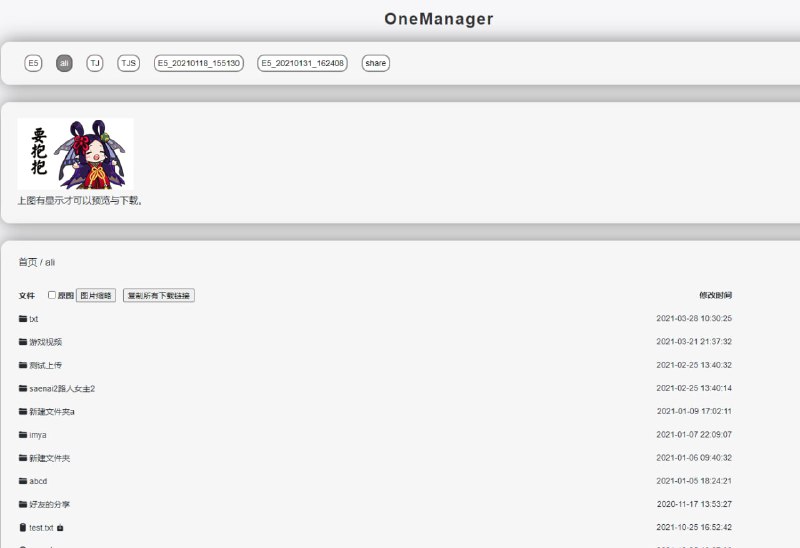The height and width of the screenshot is (548, 800).
Task: Click the folder icon beside imya
Action: pyautogui.click(x=23, y=435)
